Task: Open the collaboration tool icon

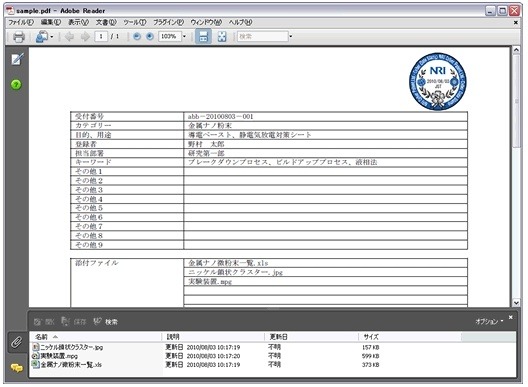Action: click(42, 36)
